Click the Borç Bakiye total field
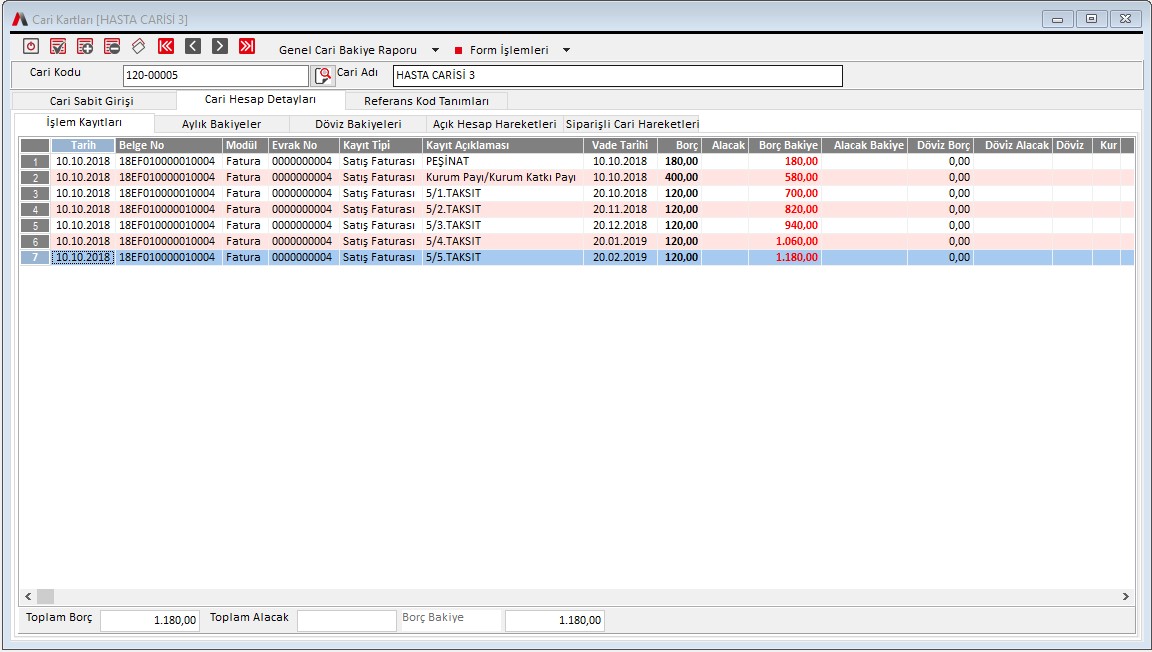Image resolution: width=1152 pixels, height=652 pixels. [555, 620]
